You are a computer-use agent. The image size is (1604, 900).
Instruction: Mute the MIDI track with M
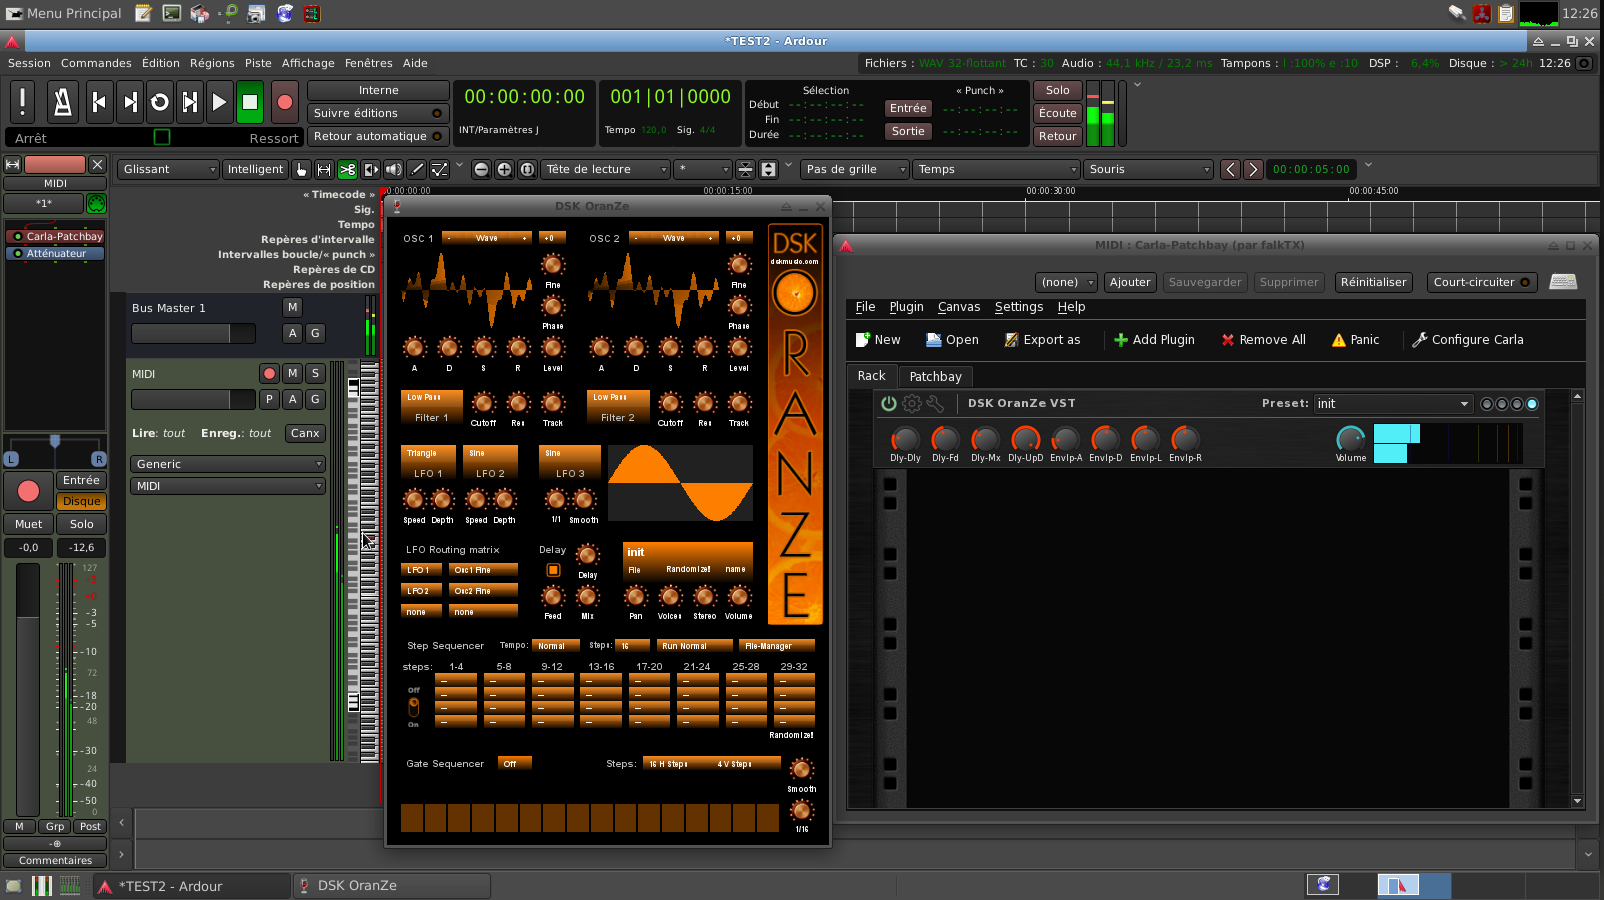click(292, 373)
